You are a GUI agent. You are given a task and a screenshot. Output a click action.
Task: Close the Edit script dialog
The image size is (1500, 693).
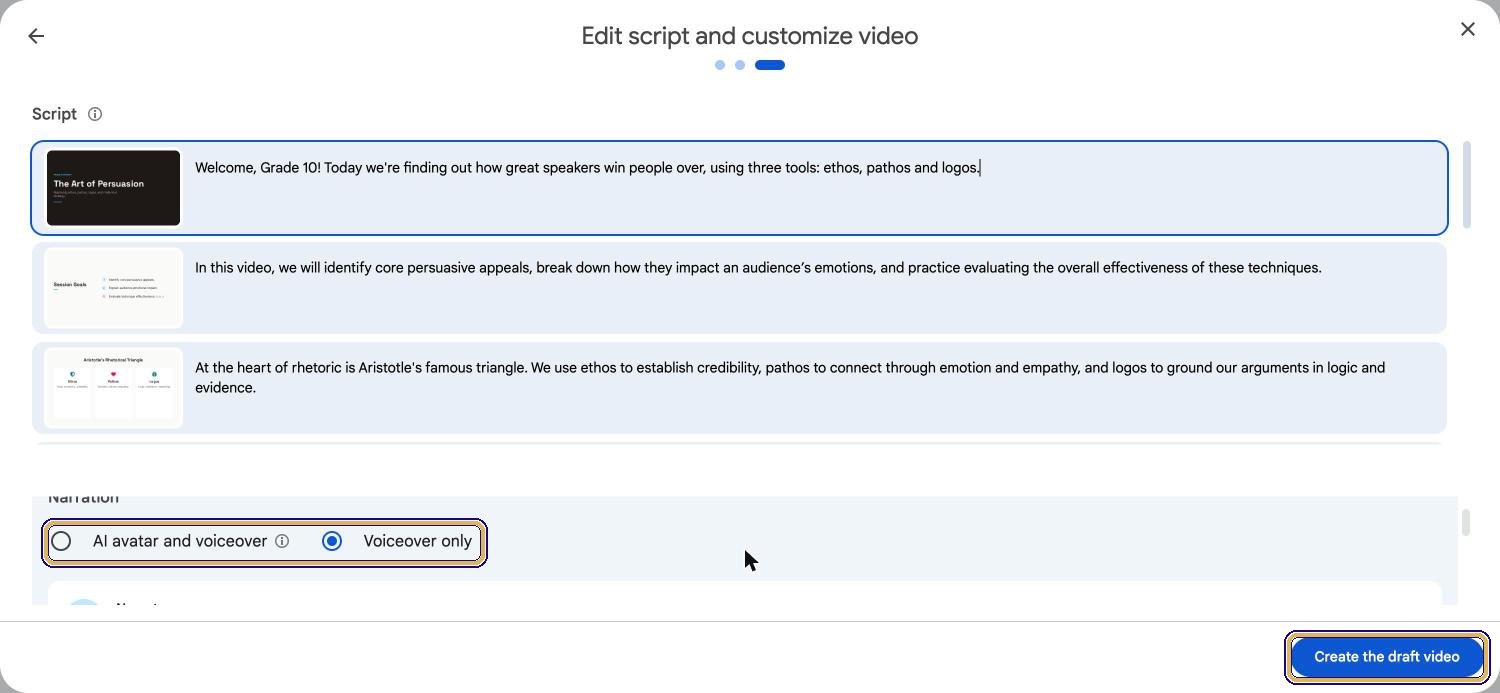(x=1467, y=29)
